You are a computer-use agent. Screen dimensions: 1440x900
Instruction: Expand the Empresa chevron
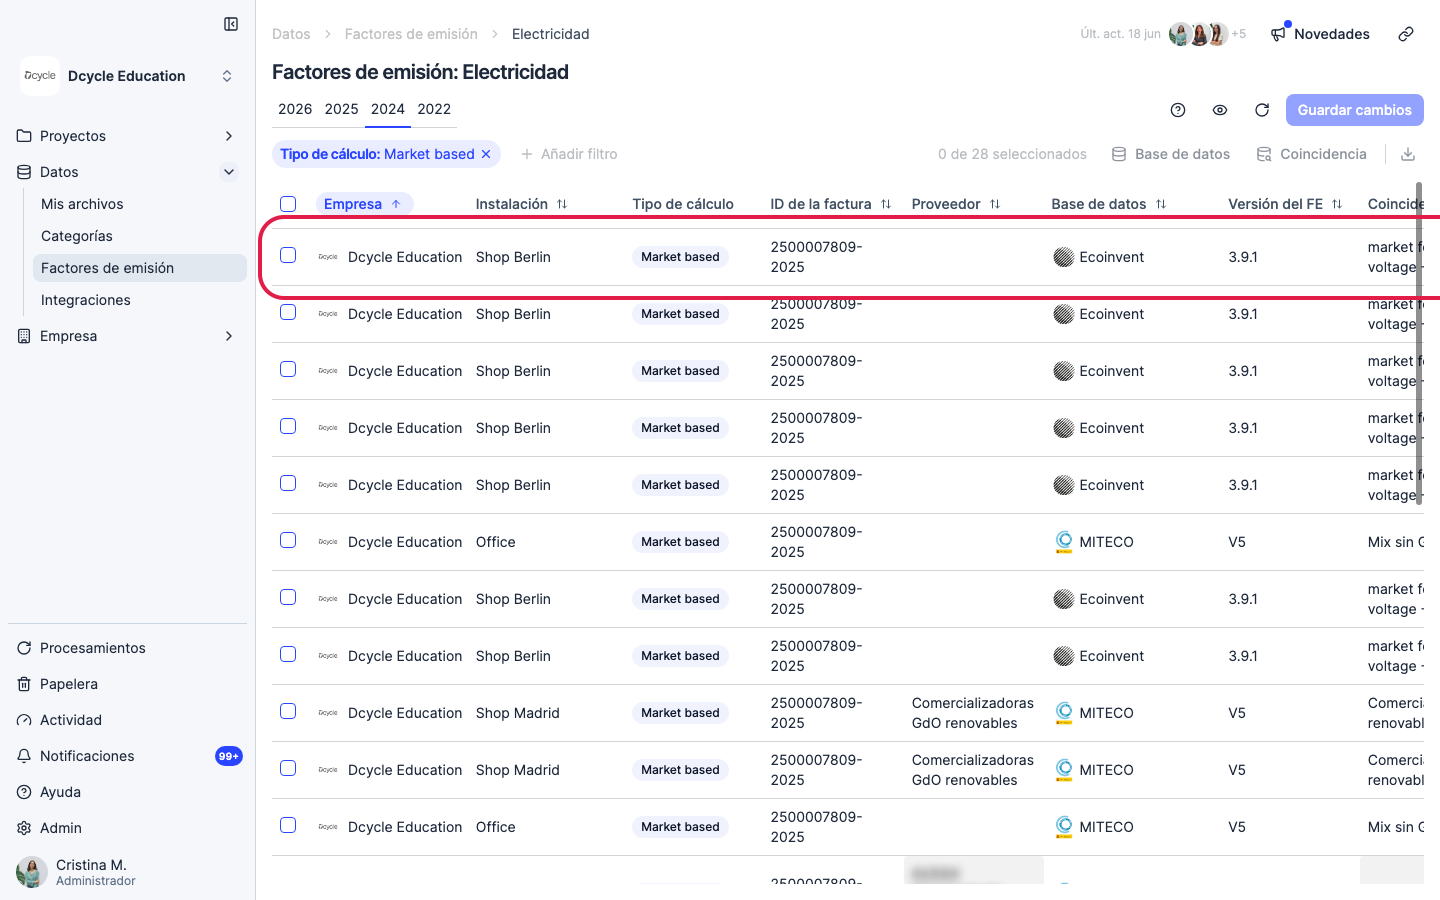(x=229, y=336)
